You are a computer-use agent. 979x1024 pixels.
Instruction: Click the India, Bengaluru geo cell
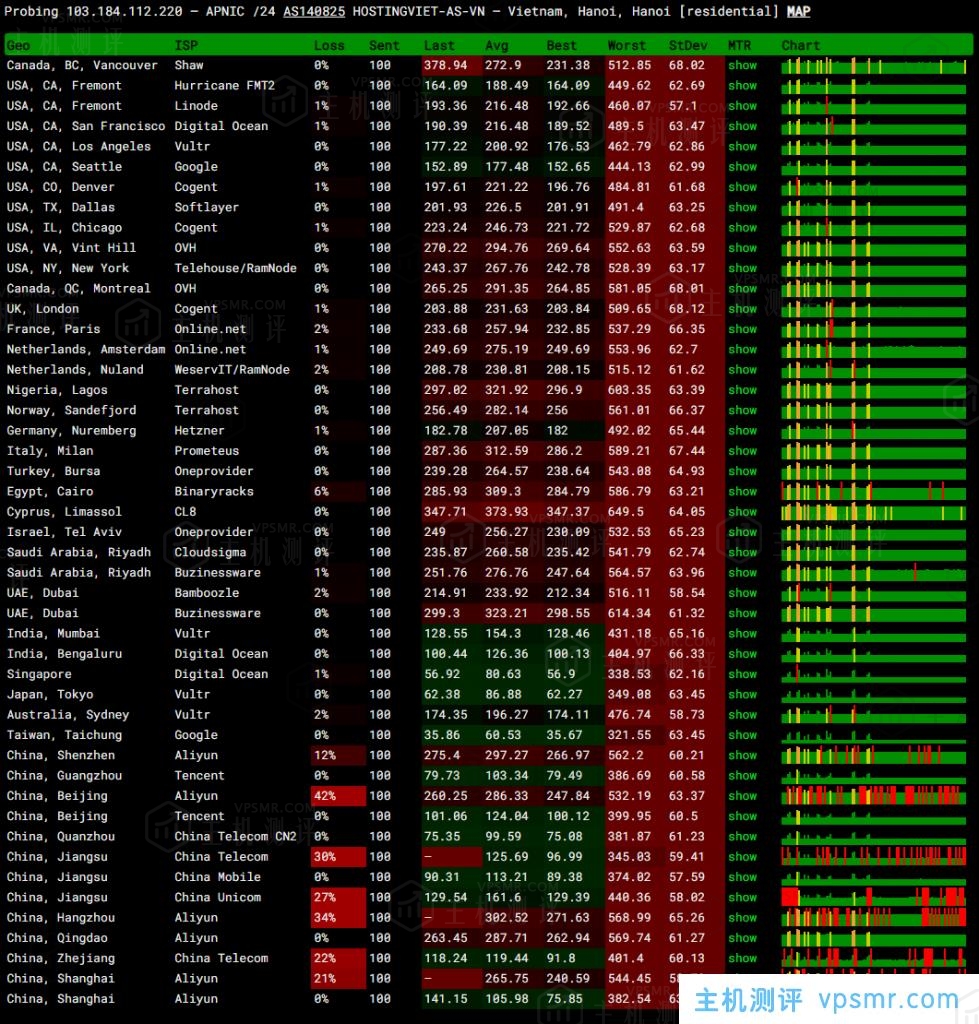coord(64,654)
